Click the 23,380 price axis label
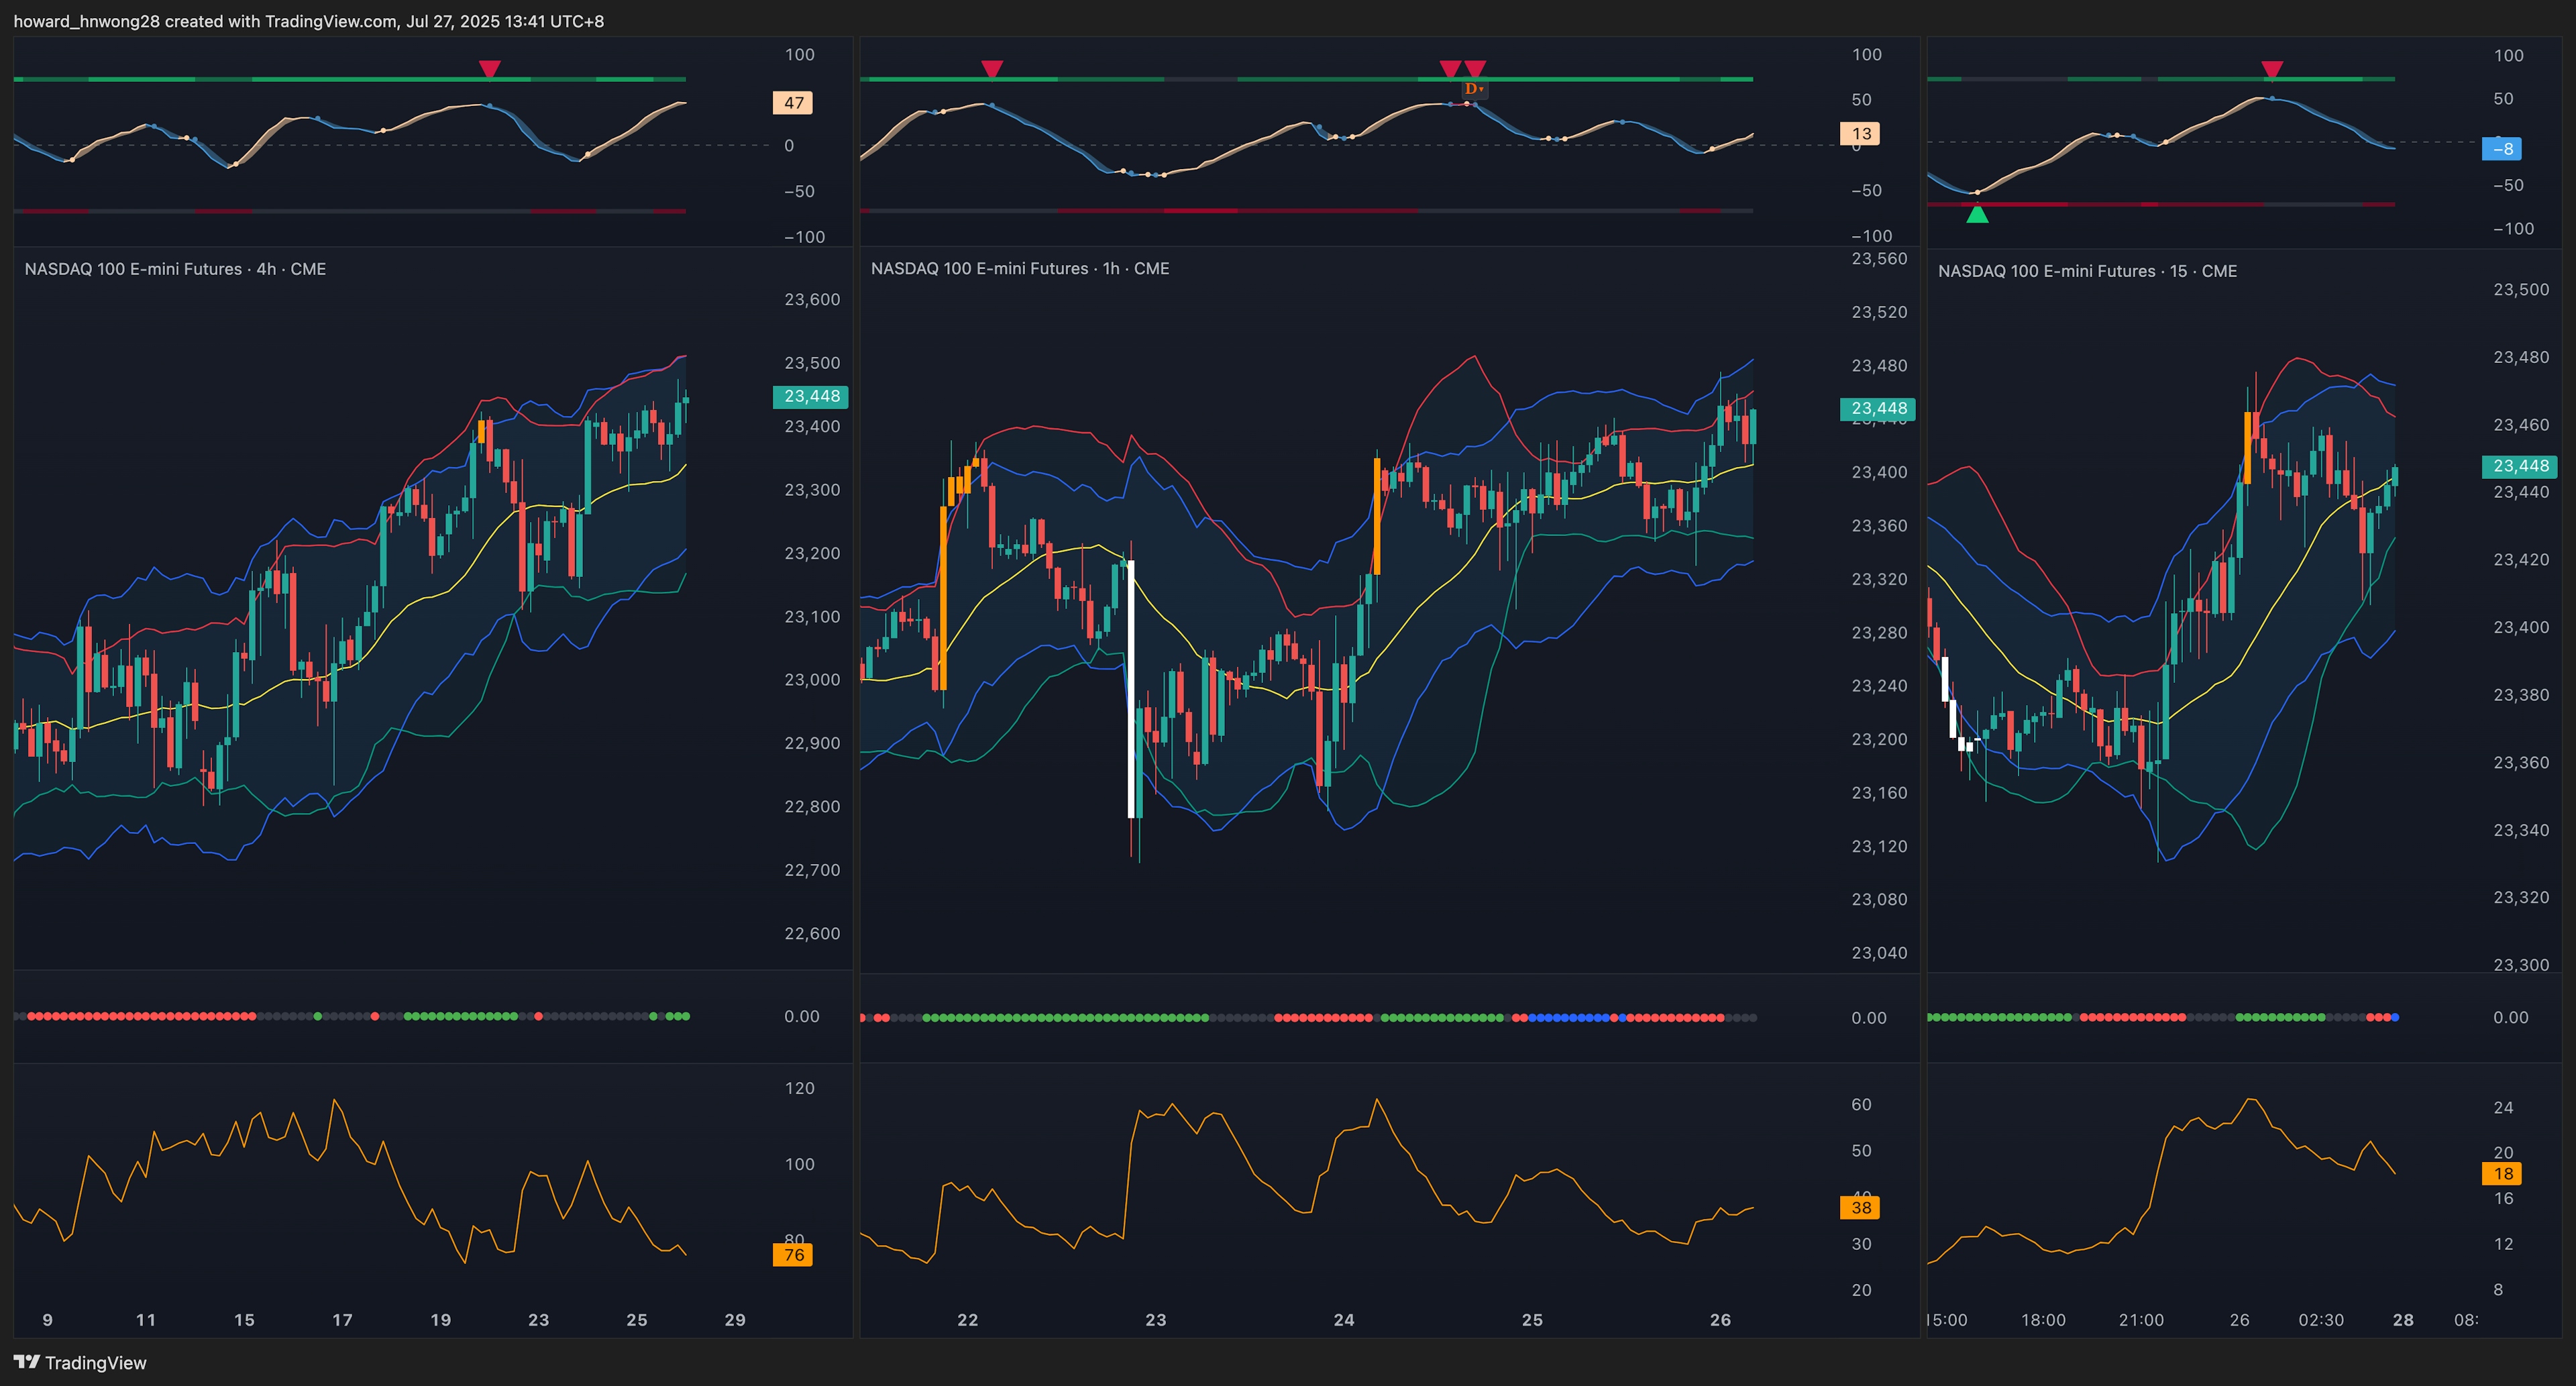This screenshot has height=1386, width=2576. click(x=2521, y=694)
